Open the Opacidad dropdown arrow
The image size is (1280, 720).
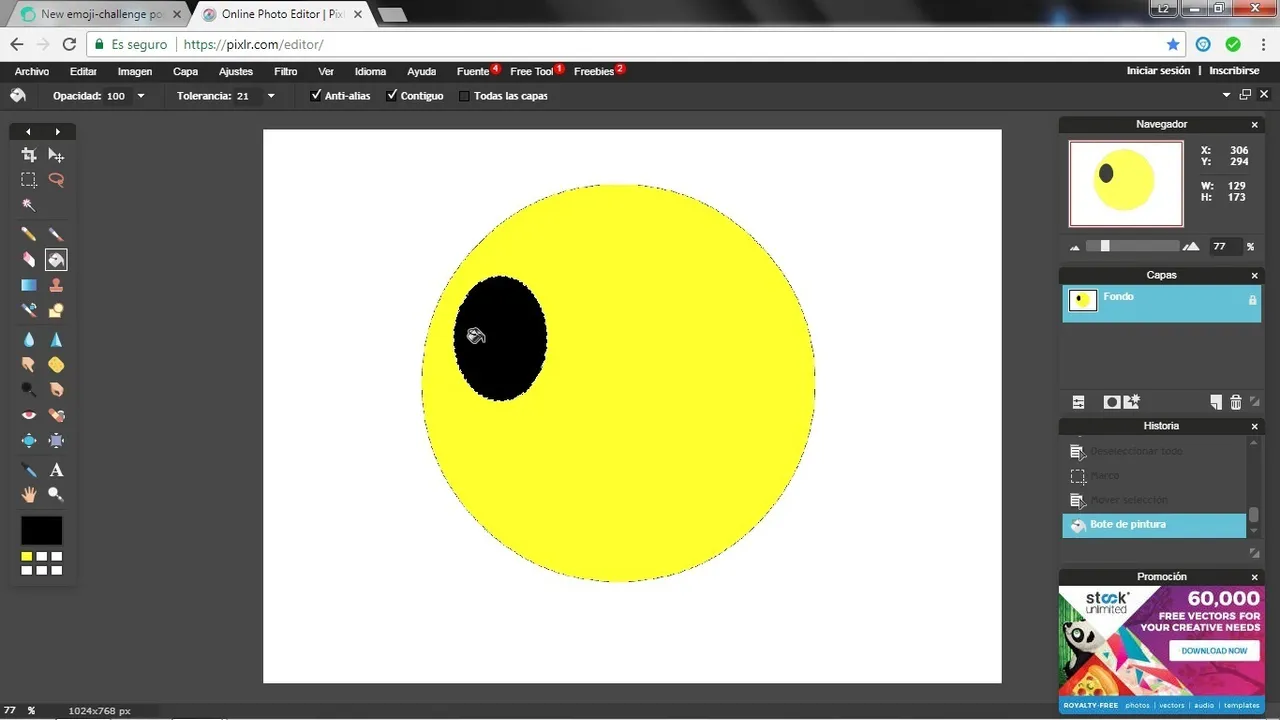(141, 96)
